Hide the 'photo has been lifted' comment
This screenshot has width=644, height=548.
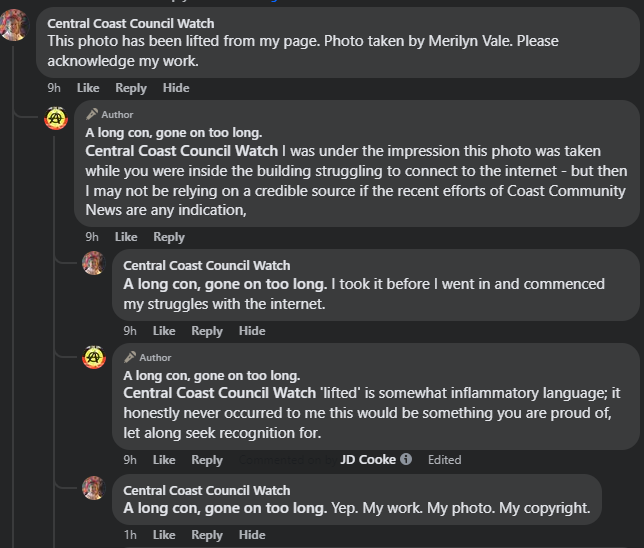point(176,88)
